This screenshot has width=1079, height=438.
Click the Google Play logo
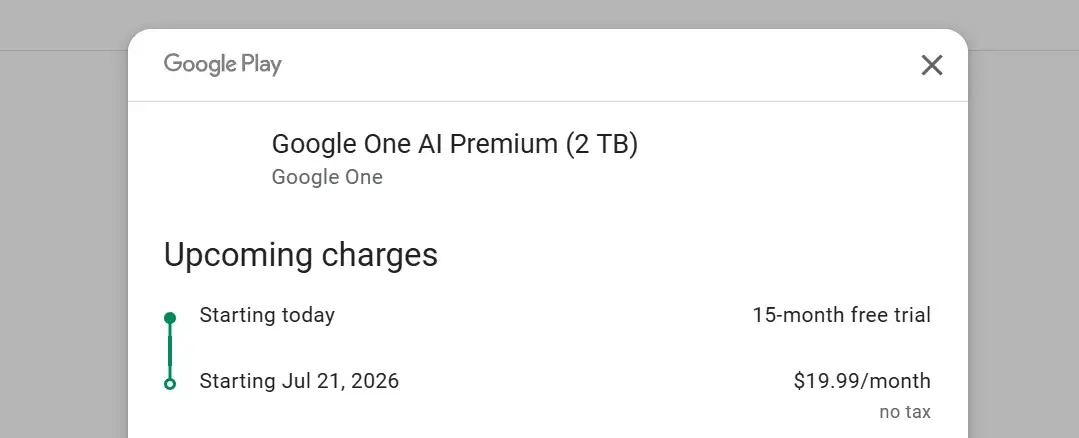(x=222, y=65)
